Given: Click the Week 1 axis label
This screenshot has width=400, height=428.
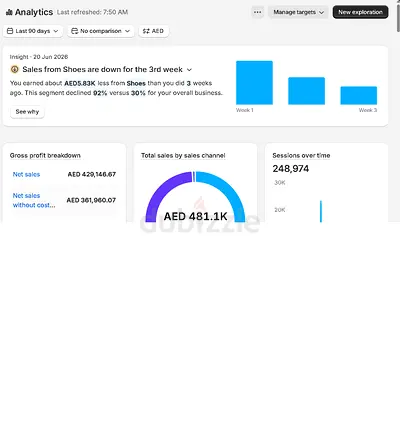Looking at the screenshot, I should click(x=245, y=110).
